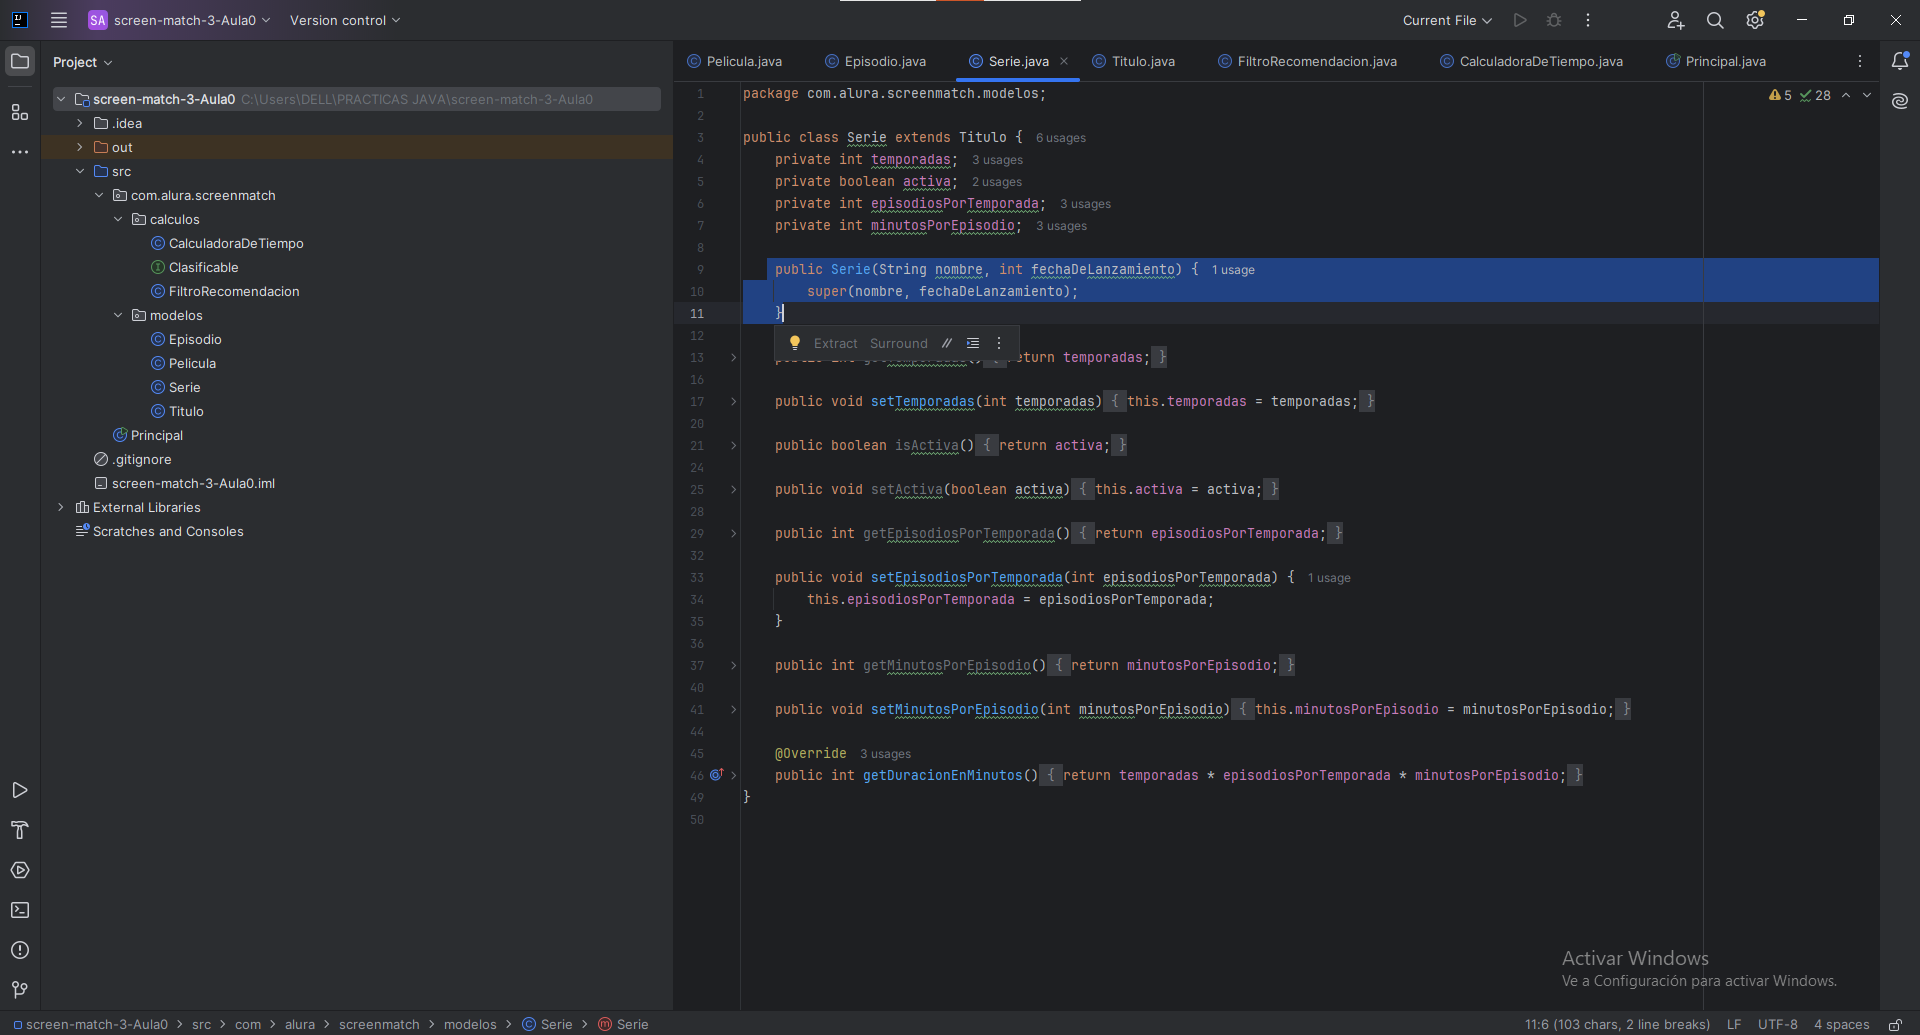The height and width of the screenshot is (1035, 1920).
Task: Show more tool windows ellipsis
Action: tap(20, 152)
